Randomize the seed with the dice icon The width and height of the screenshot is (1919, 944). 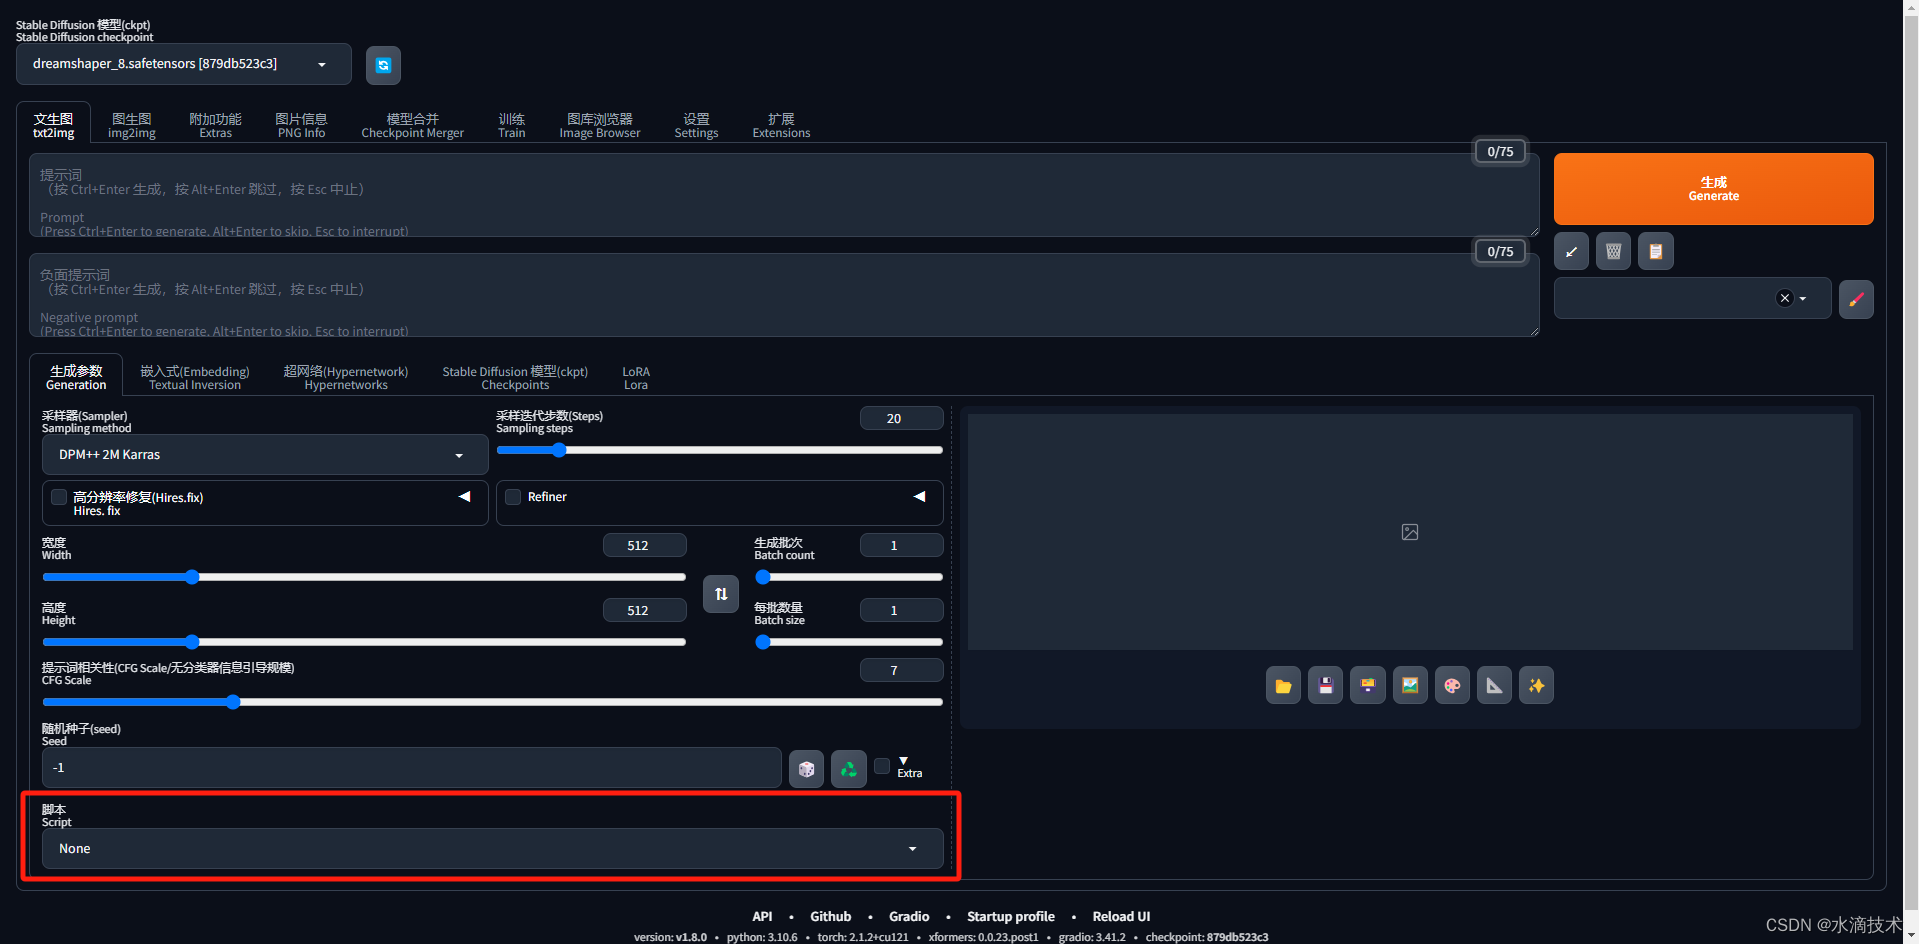point(806,769)
